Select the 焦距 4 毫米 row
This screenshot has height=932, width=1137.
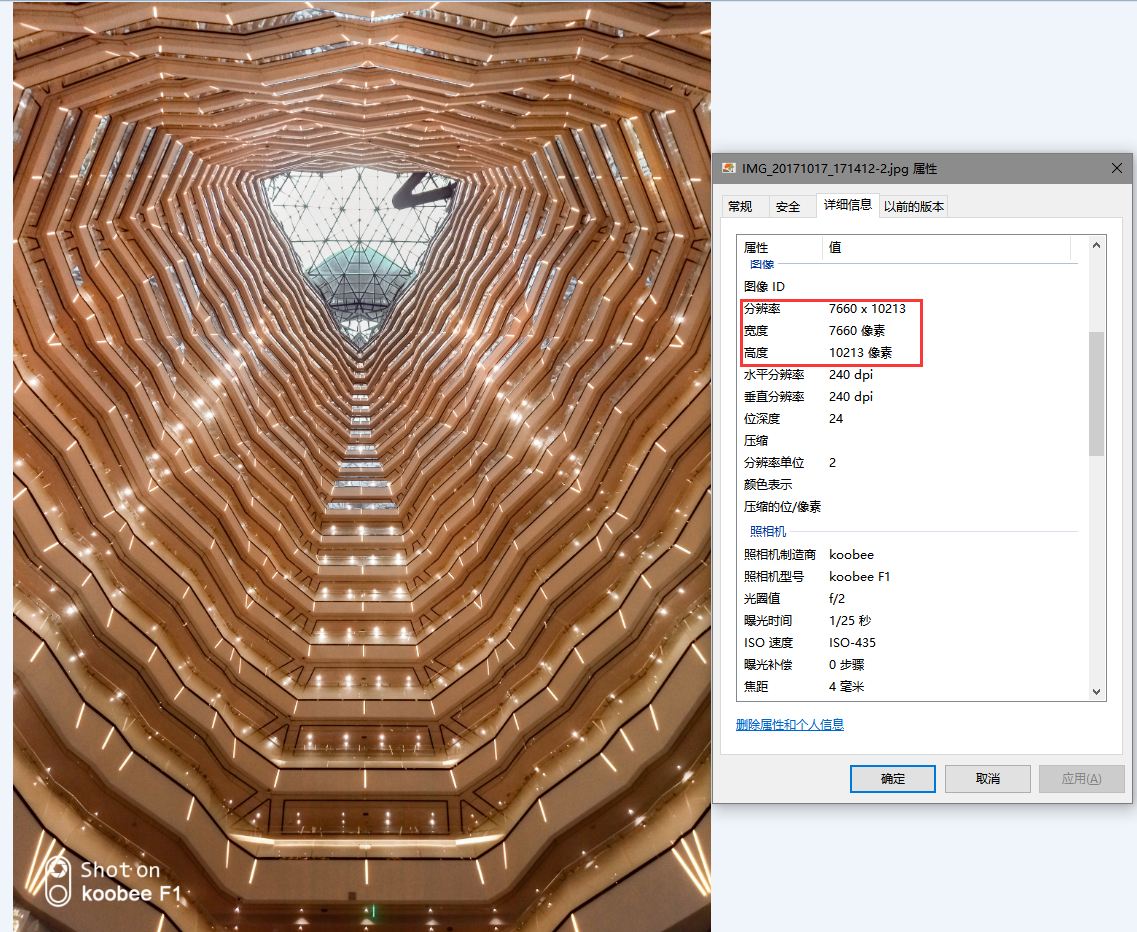pos(912,686)
